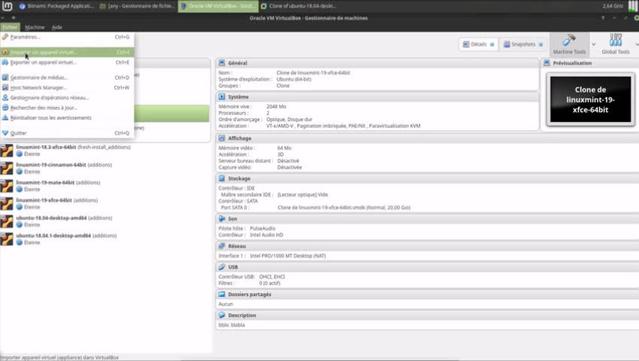Select linuxmint-18.3-xfce-64bit machine icon
639x361 pixels.
click(x=7, y=150)
